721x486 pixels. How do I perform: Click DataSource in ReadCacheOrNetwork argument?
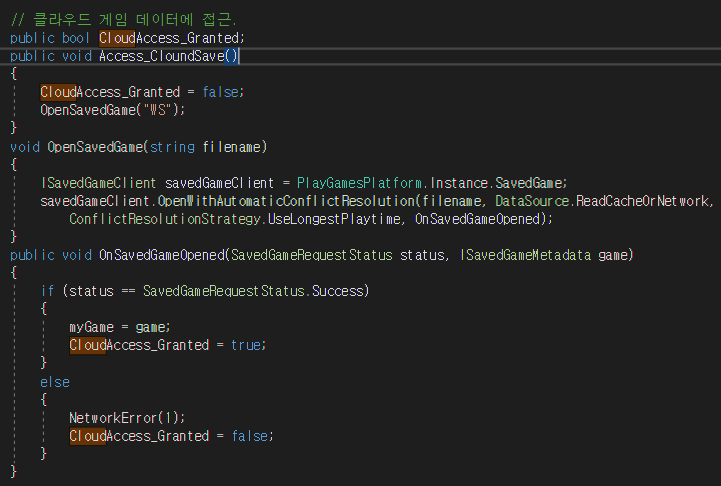click(x=532, y=201)
